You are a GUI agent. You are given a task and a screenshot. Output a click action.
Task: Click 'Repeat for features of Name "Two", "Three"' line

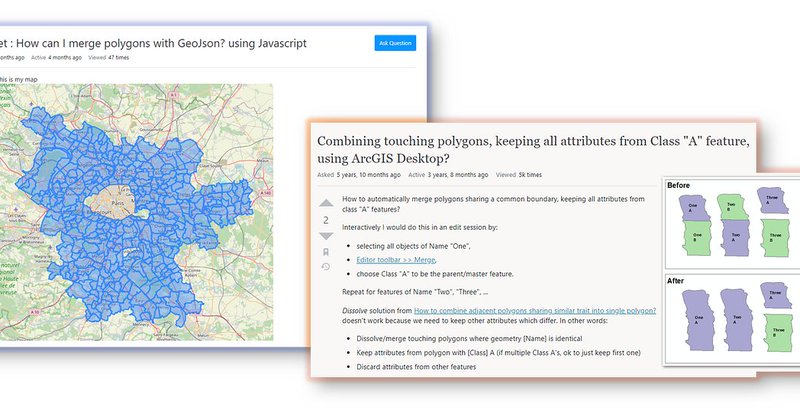(x=415, y=292)
